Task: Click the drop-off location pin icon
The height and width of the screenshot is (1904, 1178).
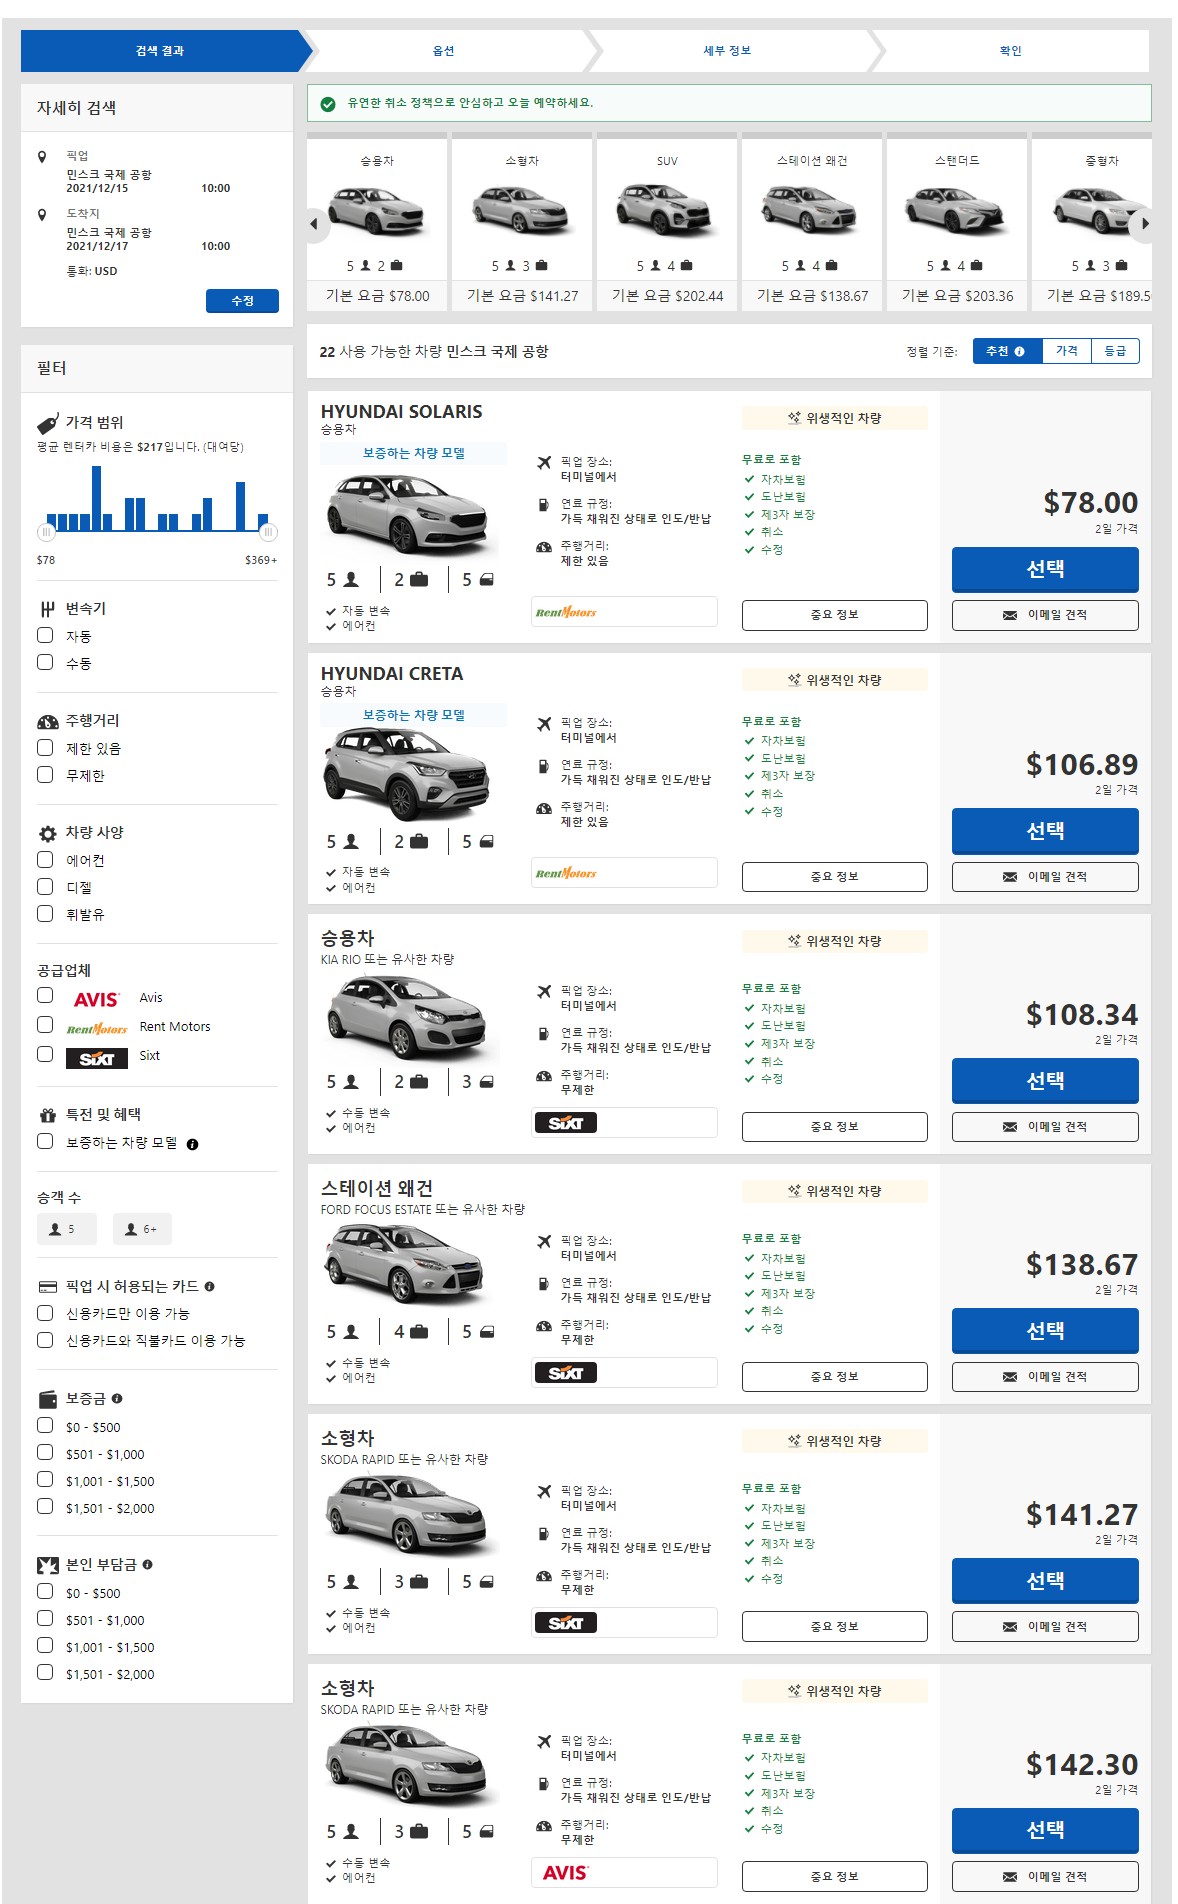Action: 42,215
